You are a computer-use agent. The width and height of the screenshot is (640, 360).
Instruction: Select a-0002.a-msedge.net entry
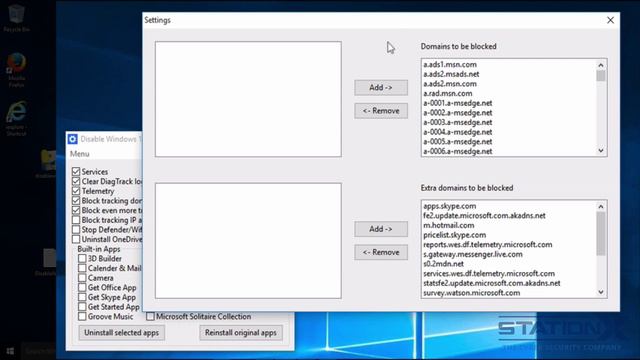(458, 113)
